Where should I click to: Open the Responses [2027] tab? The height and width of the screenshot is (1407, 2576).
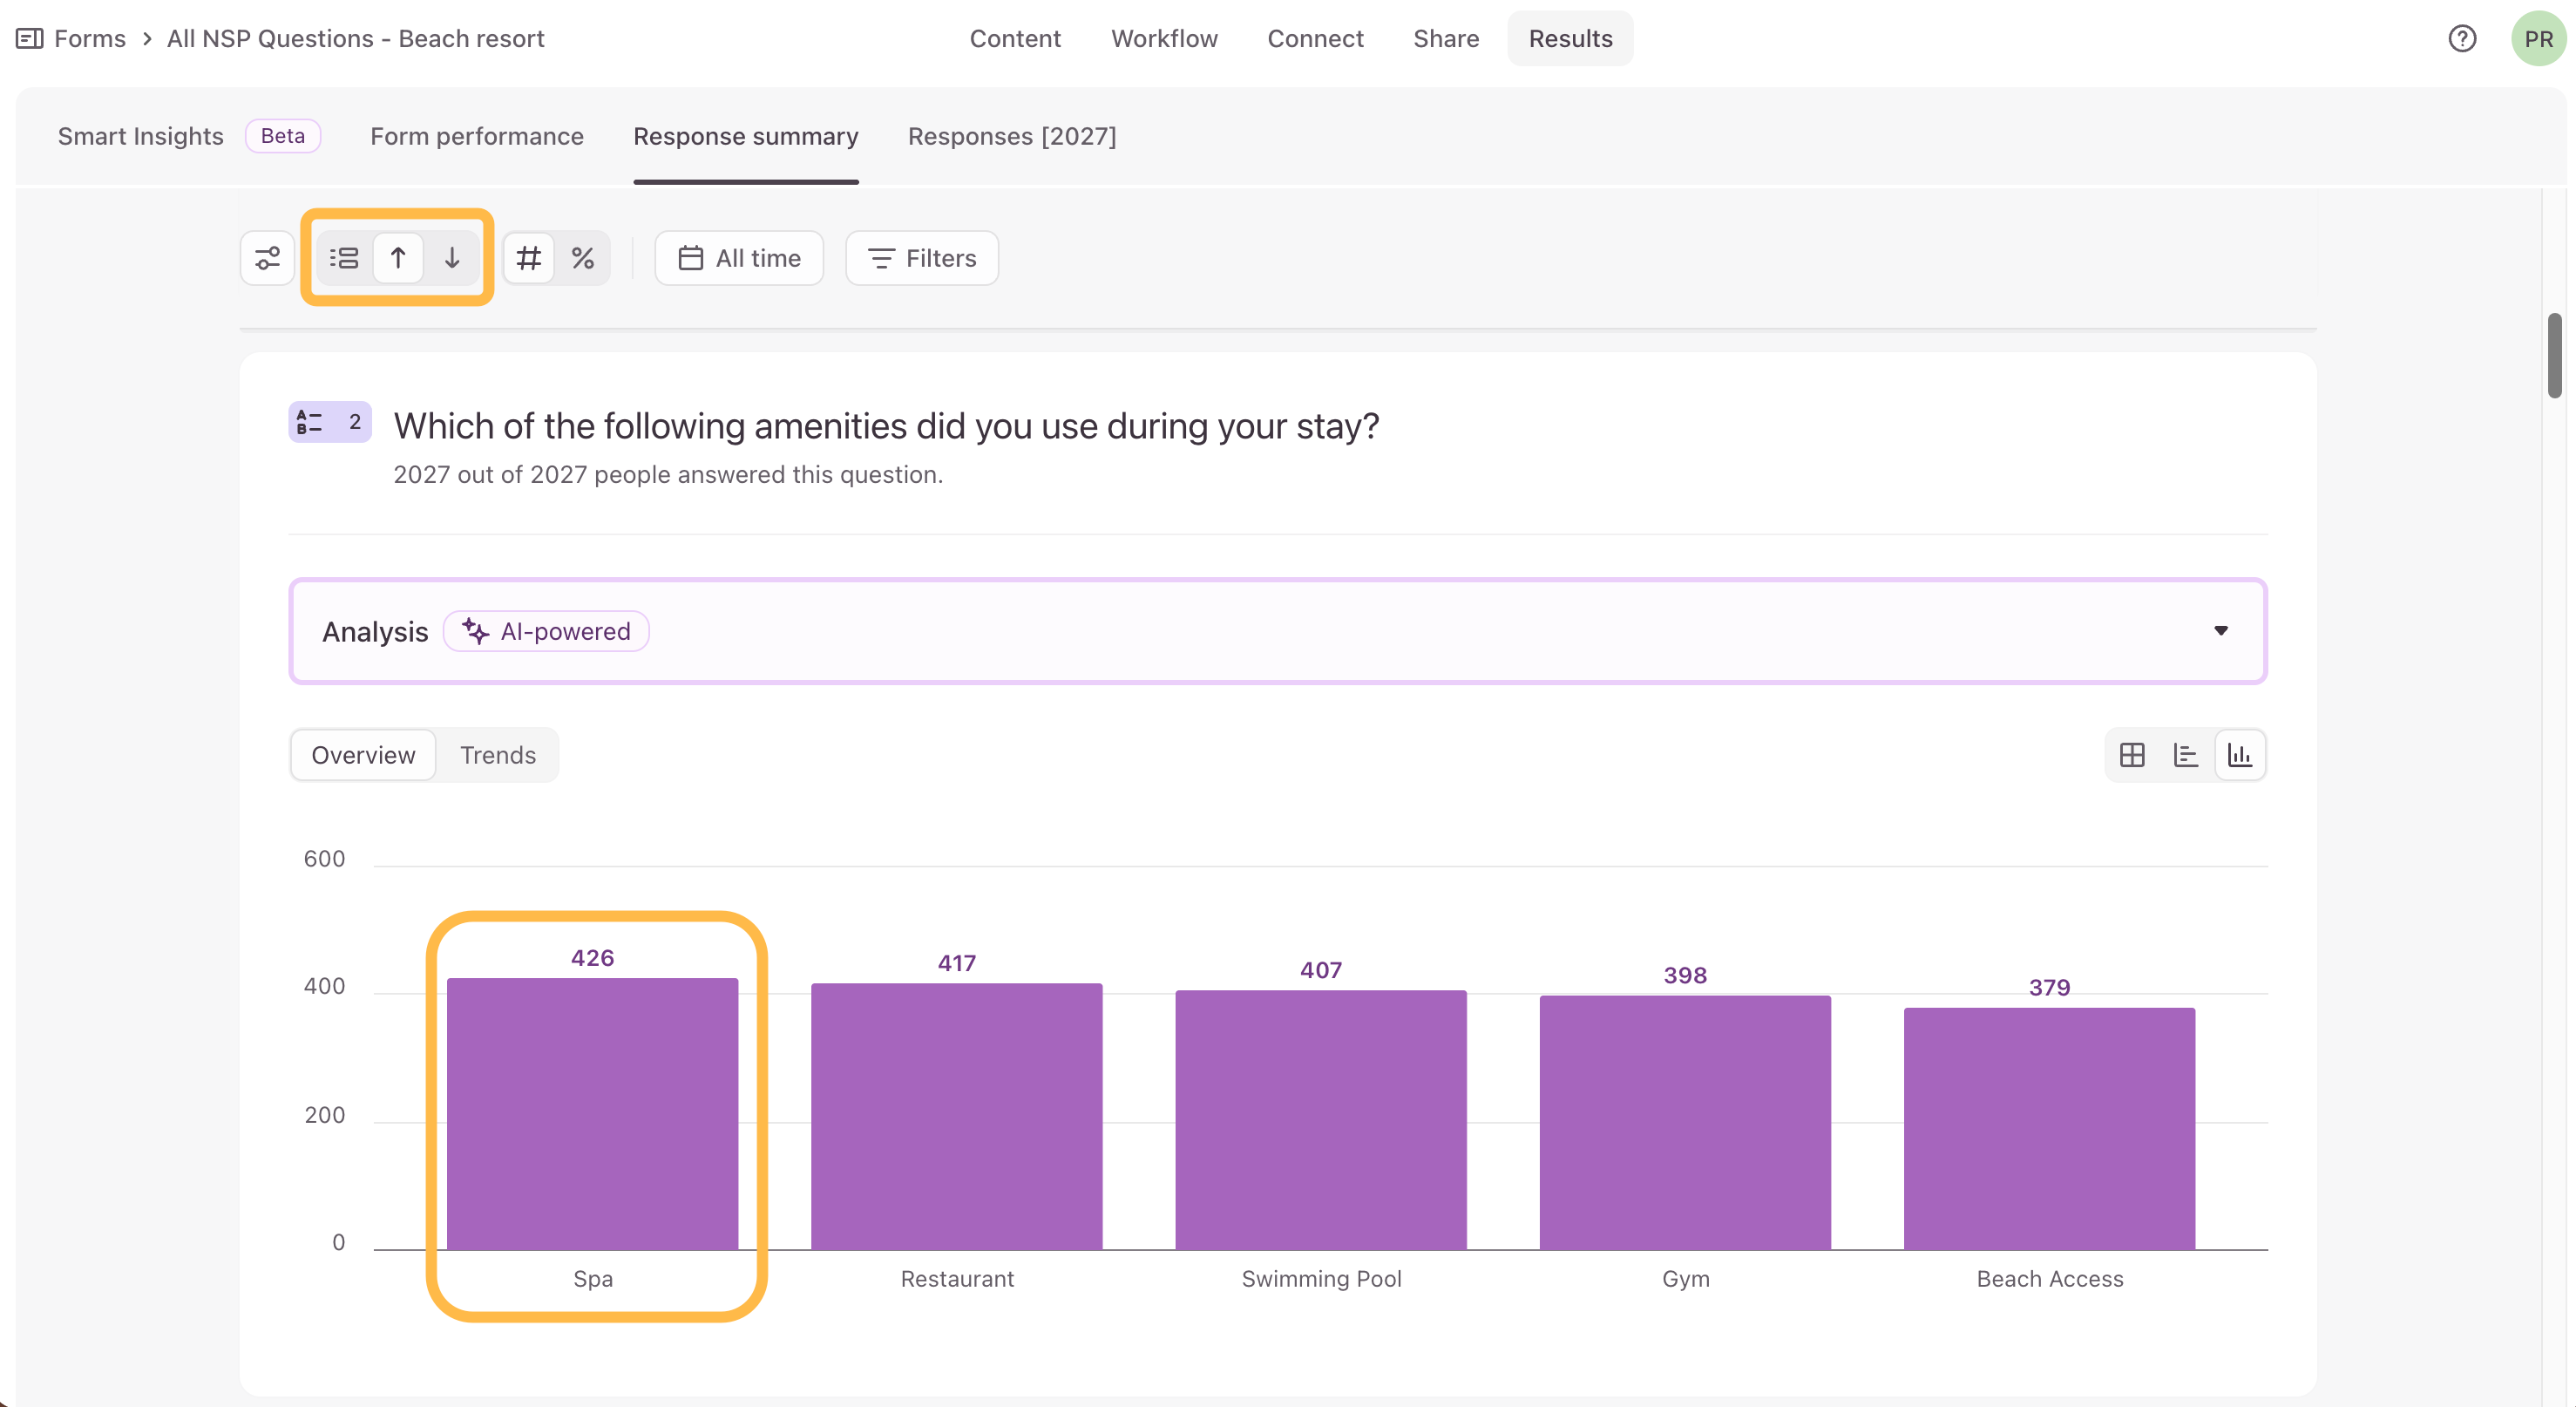coord(1012,136)
